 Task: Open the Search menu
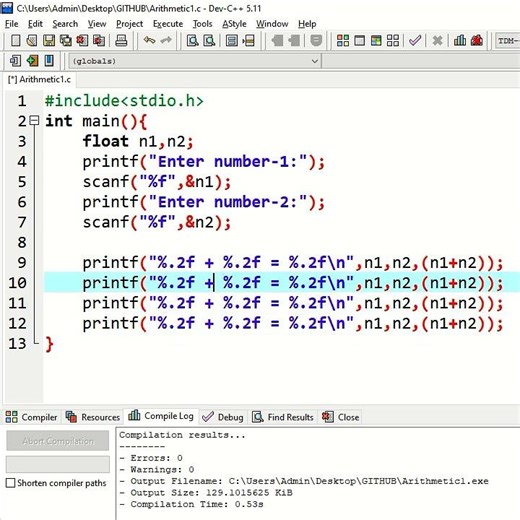click(x=65, y=24)
